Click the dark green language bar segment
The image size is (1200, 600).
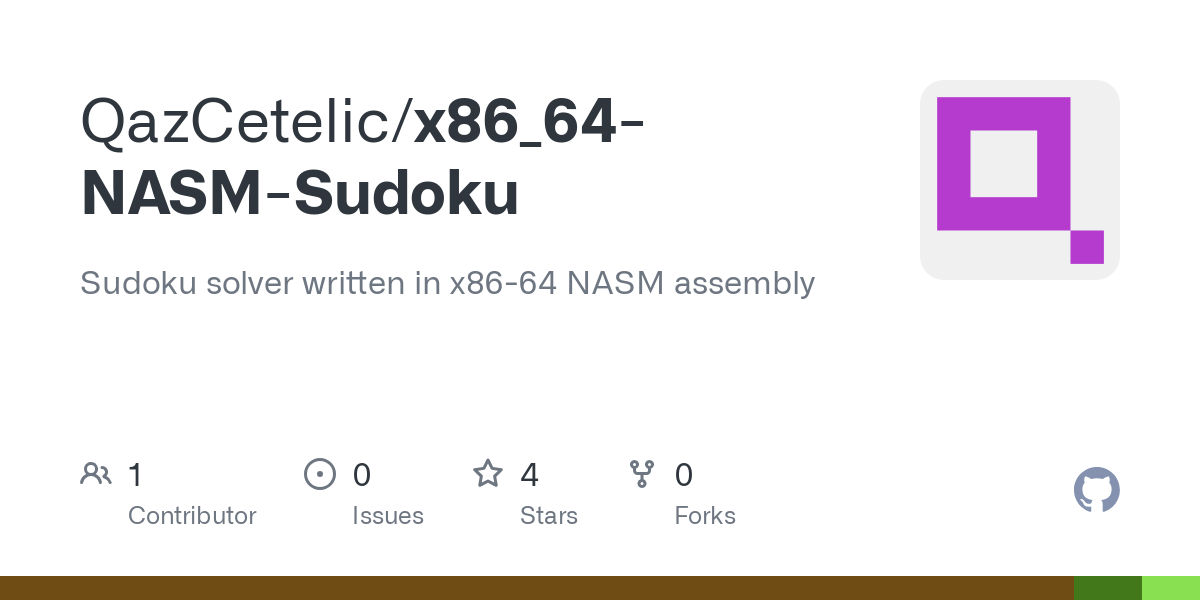(x=1108, y=588)
